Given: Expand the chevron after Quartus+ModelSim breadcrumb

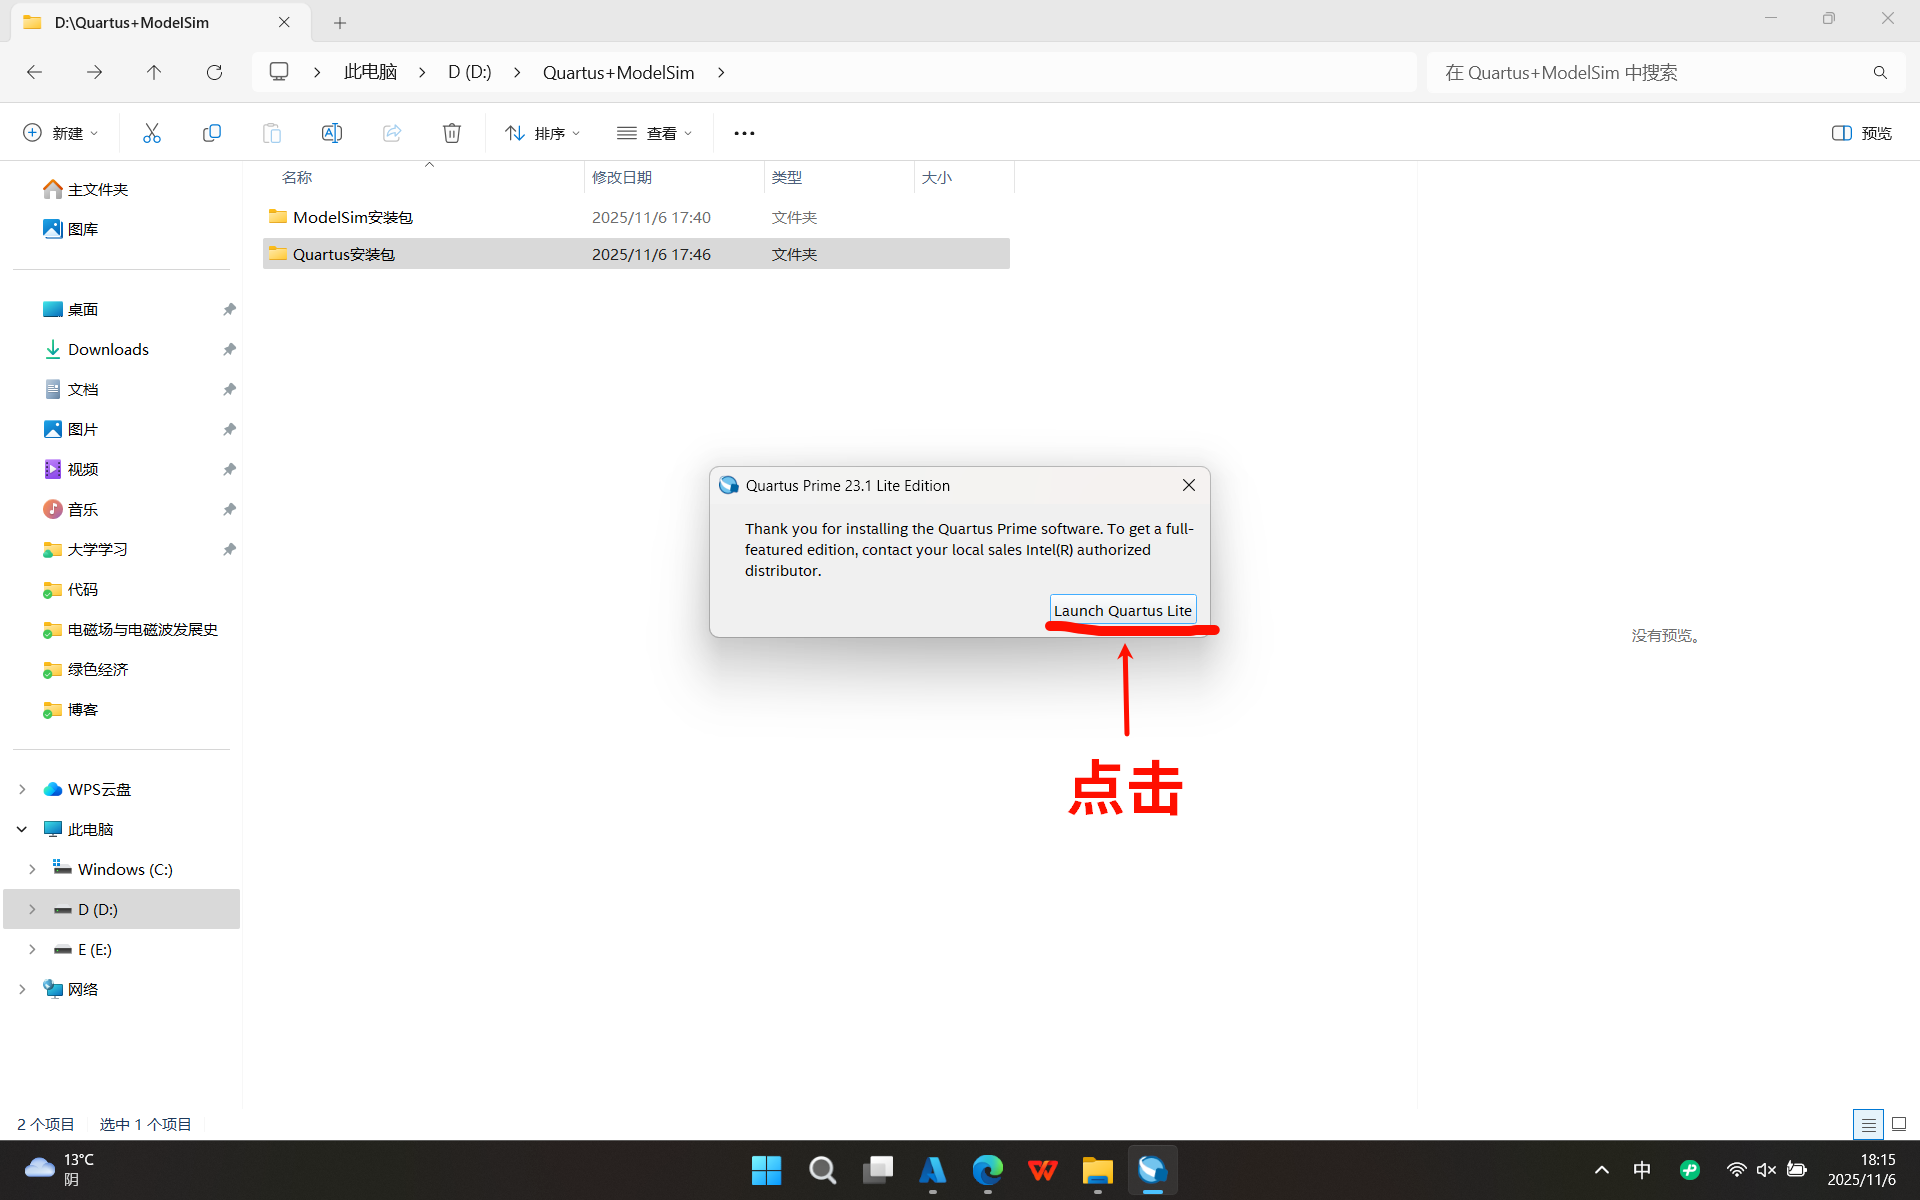Looking at the screenshot, I should [721, 72].
